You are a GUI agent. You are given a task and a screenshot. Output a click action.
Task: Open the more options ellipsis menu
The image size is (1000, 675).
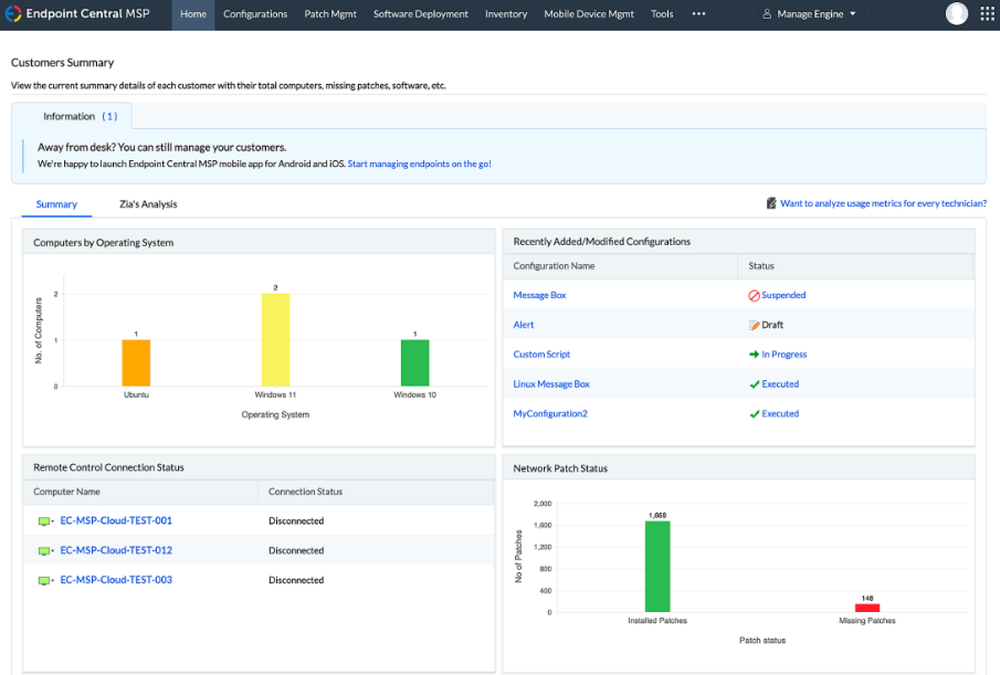coord(698,14)
